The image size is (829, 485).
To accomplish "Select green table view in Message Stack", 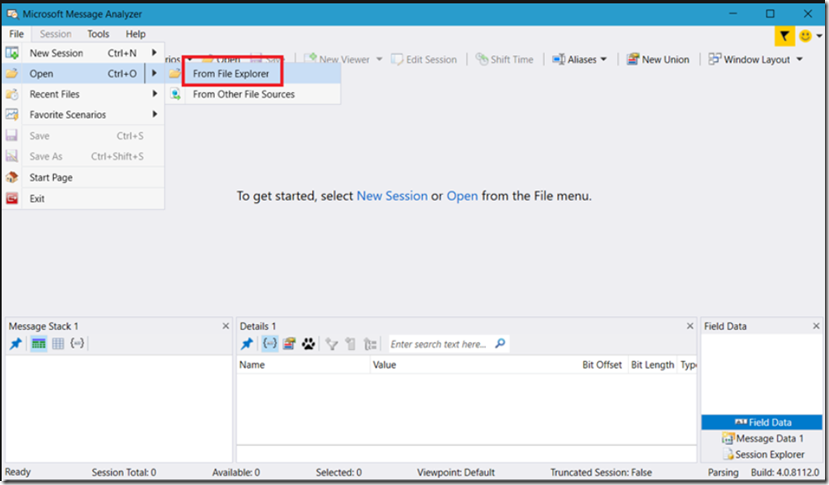I will click(x=39, y=344).
